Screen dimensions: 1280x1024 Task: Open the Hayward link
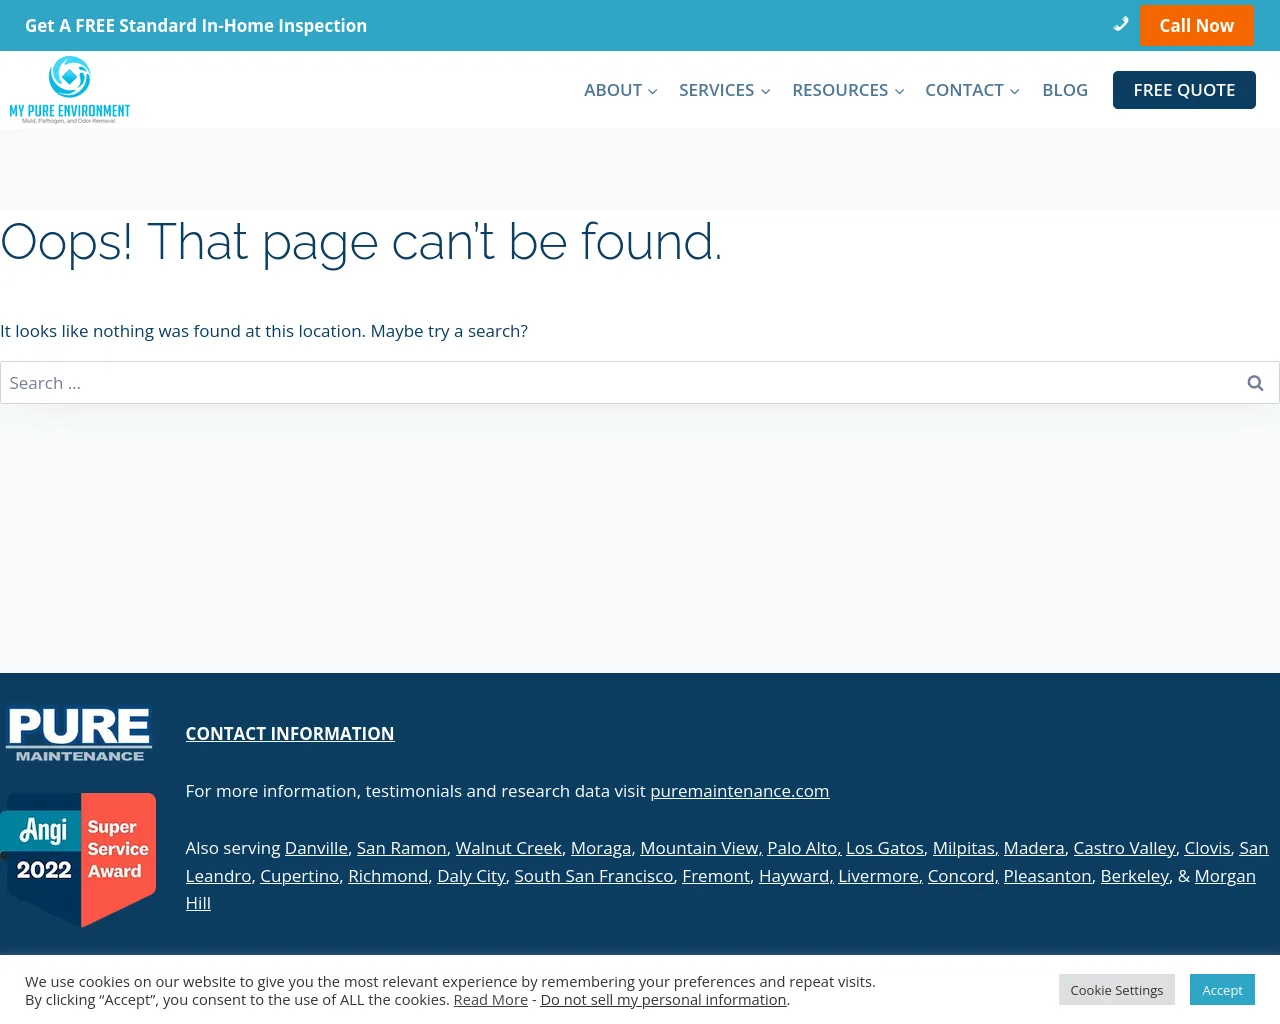coord(794,876)
